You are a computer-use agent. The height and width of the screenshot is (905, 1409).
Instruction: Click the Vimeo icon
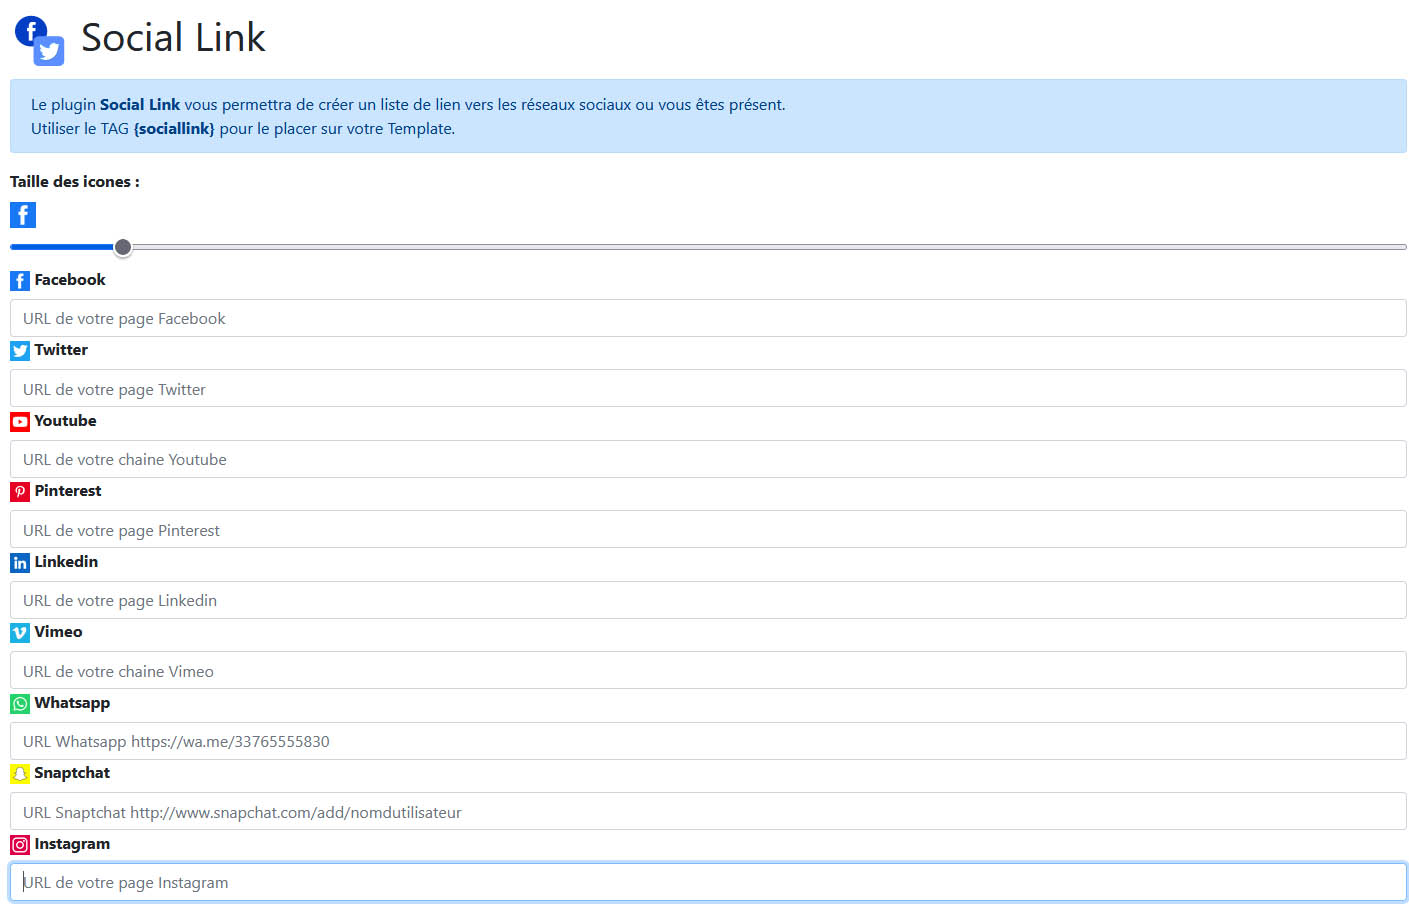pos(20,633)
